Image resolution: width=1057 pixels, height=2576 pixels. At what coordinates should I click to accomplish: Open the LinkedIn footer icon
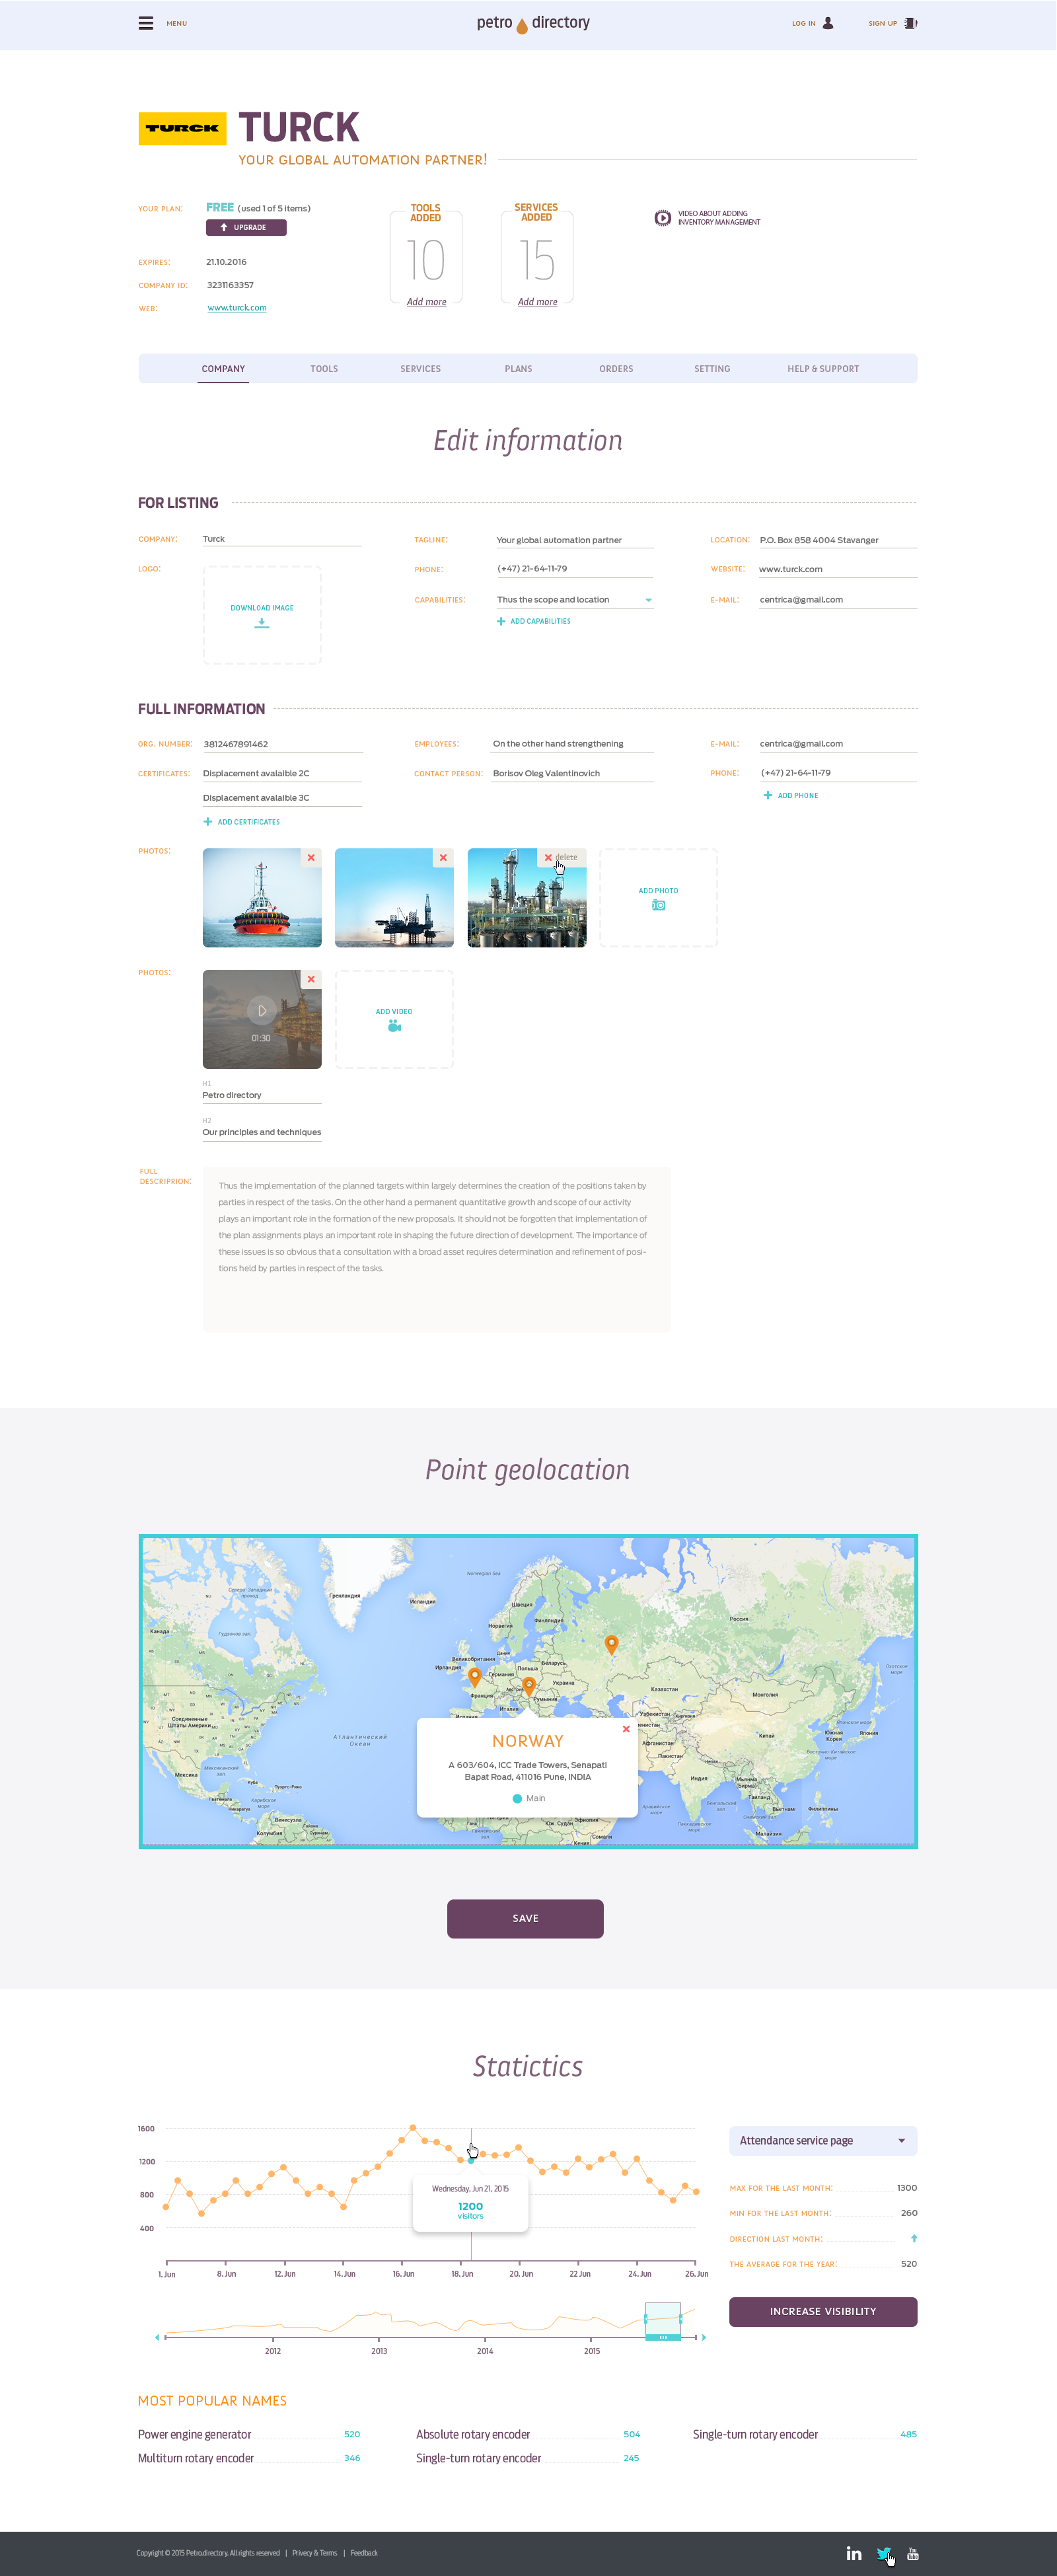tap(854, 2553)
